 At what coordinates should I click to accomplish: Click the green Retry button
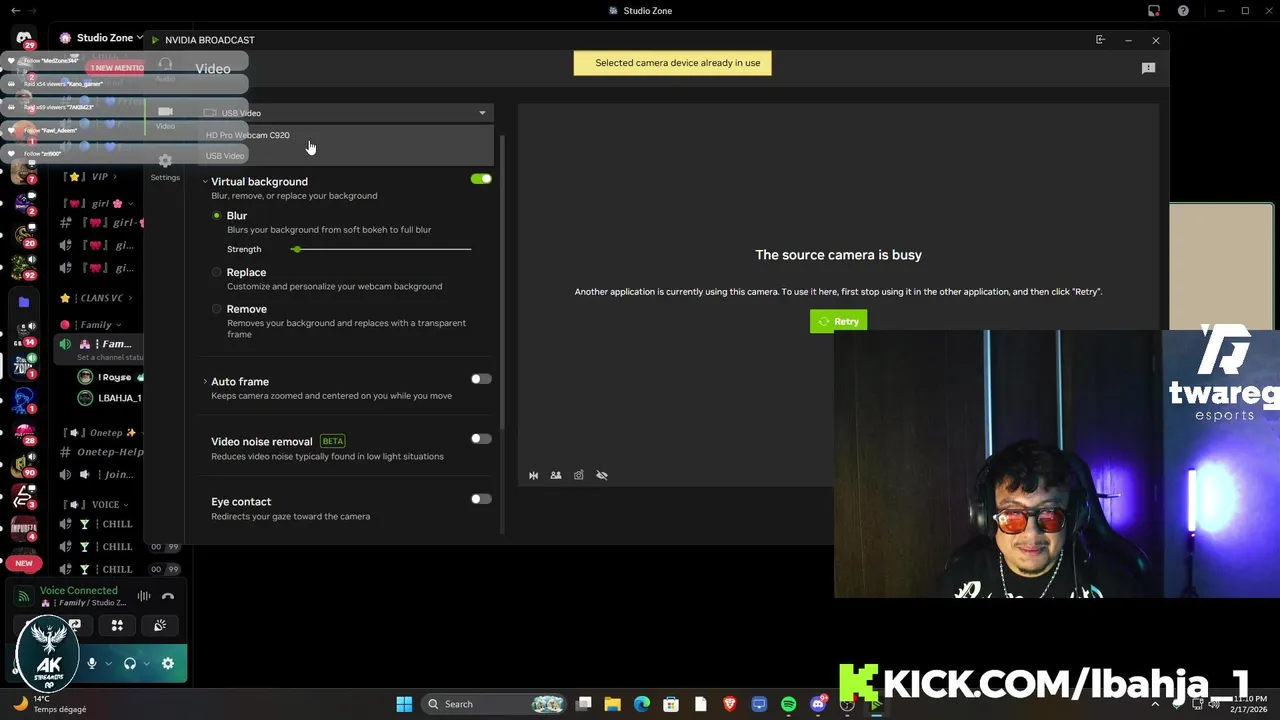tap(838, 321)
